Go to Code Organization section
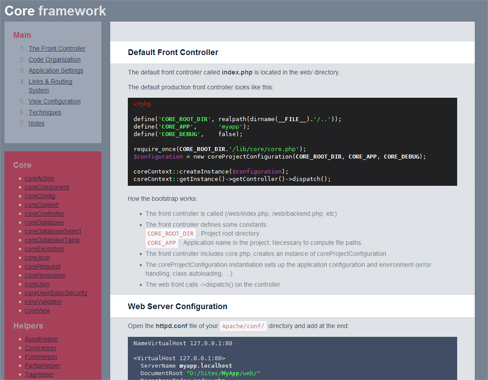Screen dimensions: 488x380 [55, 60]
